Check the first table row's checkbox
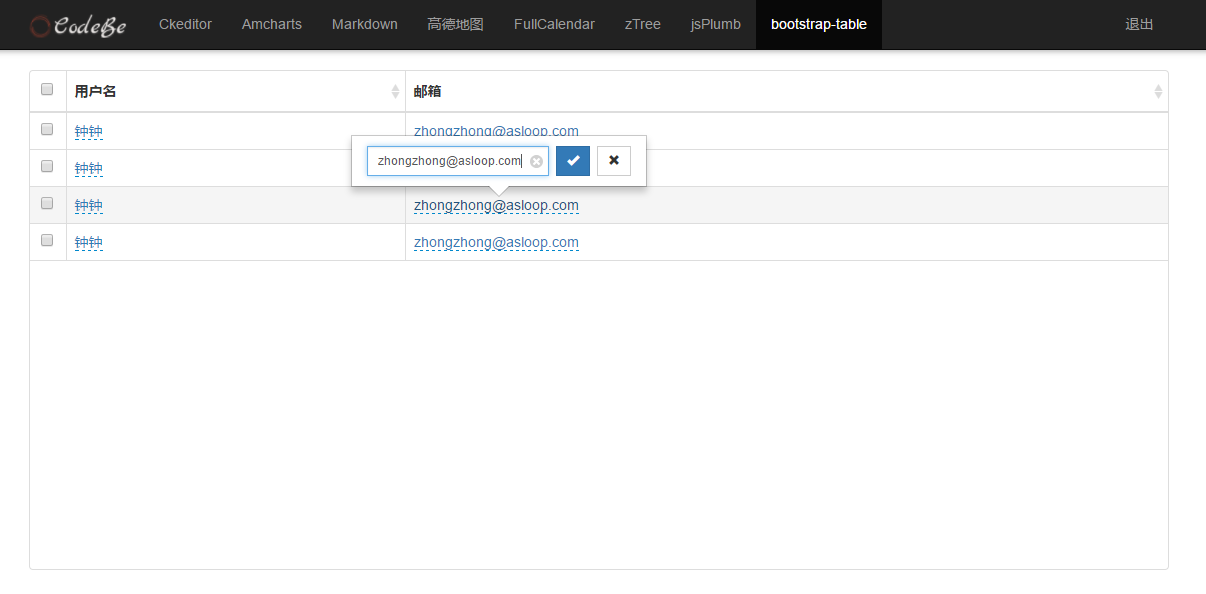 47,129
